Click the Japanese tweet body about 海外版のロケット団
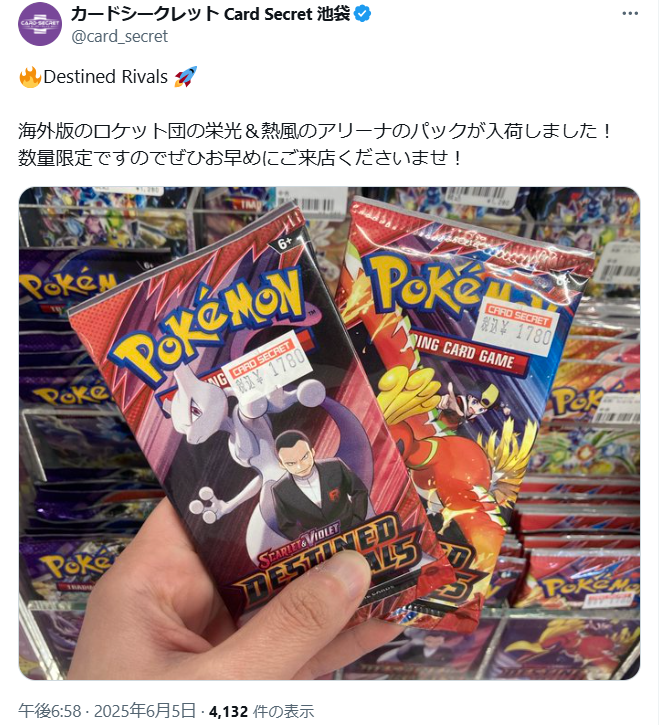 click(315, 144)
